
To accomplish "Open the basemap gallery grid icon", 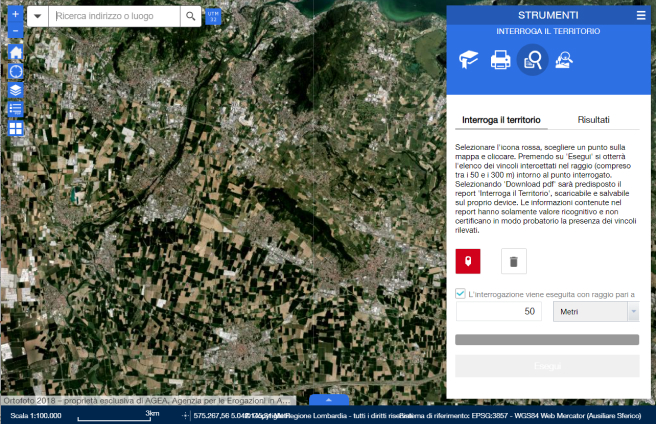I will point(16,128).
